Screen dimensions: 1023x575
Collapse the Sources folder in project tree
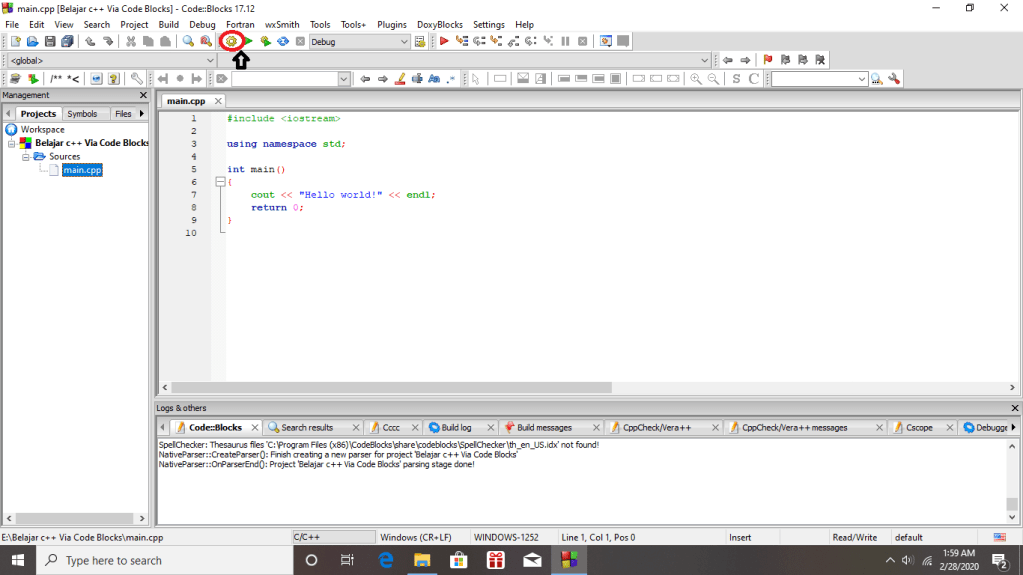(x=27, y=157)
